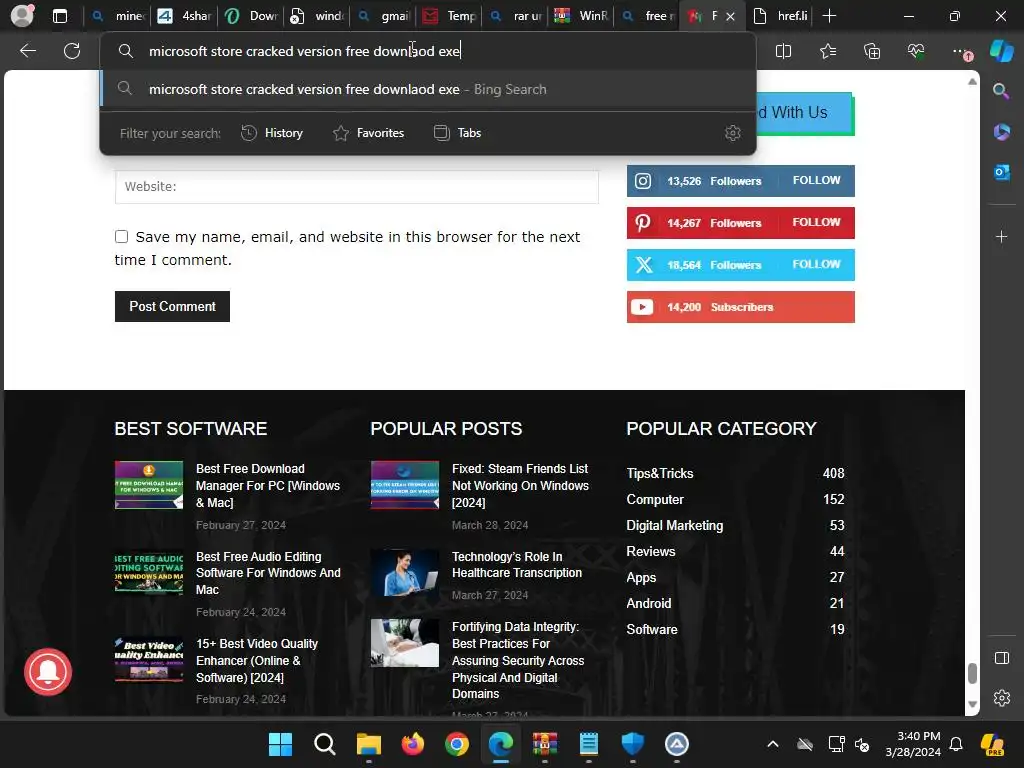Open the Copilot icon in toolbar
1024x768 pixels.
pyautogui.click(x=1002, y=51)
